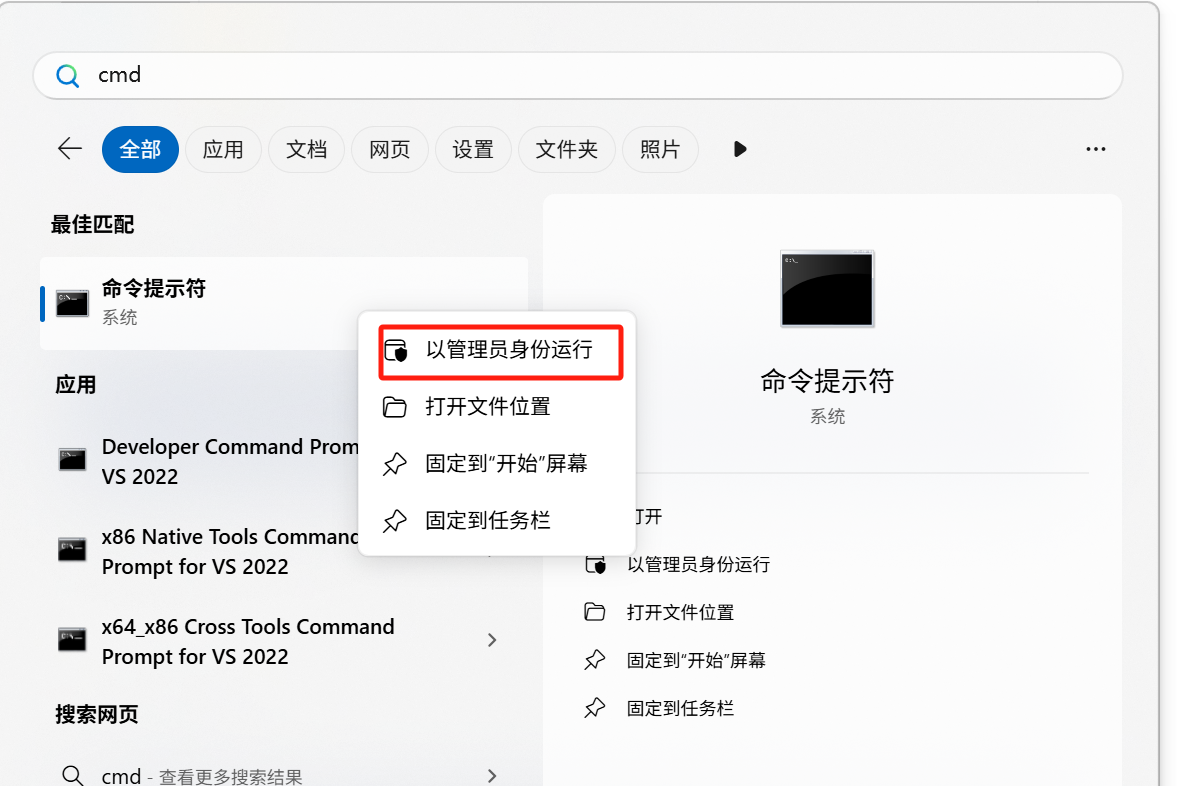Switch to the 应用 filter tab
Viewport: 1177px width, 786px height.
coord(223,149)
